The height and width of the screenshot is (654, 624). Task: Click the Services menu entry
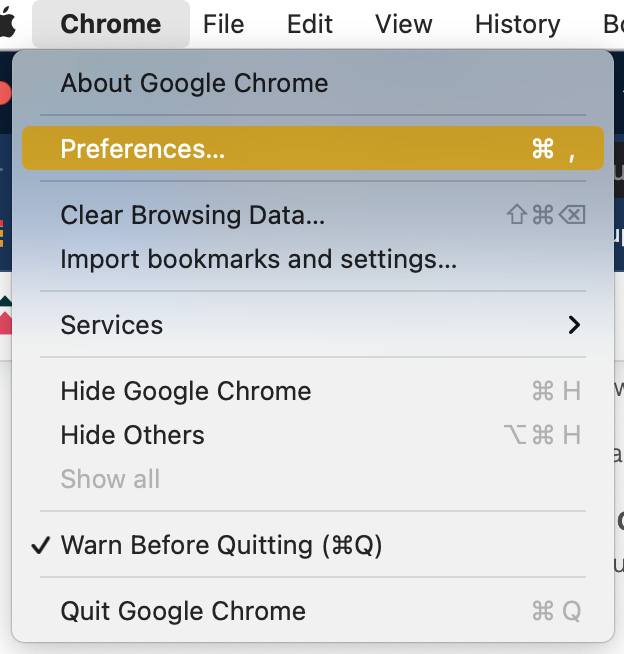click(x=313, y=324)
